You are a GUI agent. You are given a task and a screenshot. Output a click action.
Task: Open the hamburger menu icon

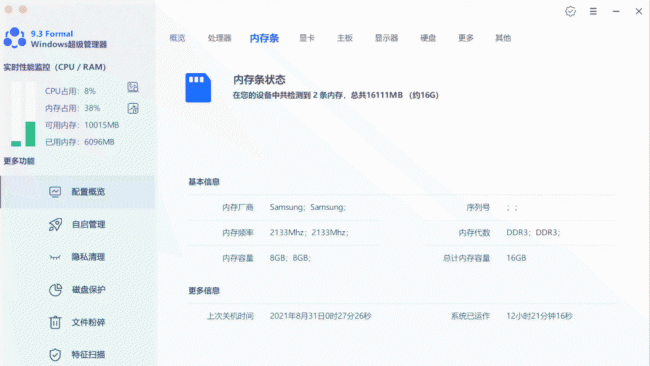[593, 11]
